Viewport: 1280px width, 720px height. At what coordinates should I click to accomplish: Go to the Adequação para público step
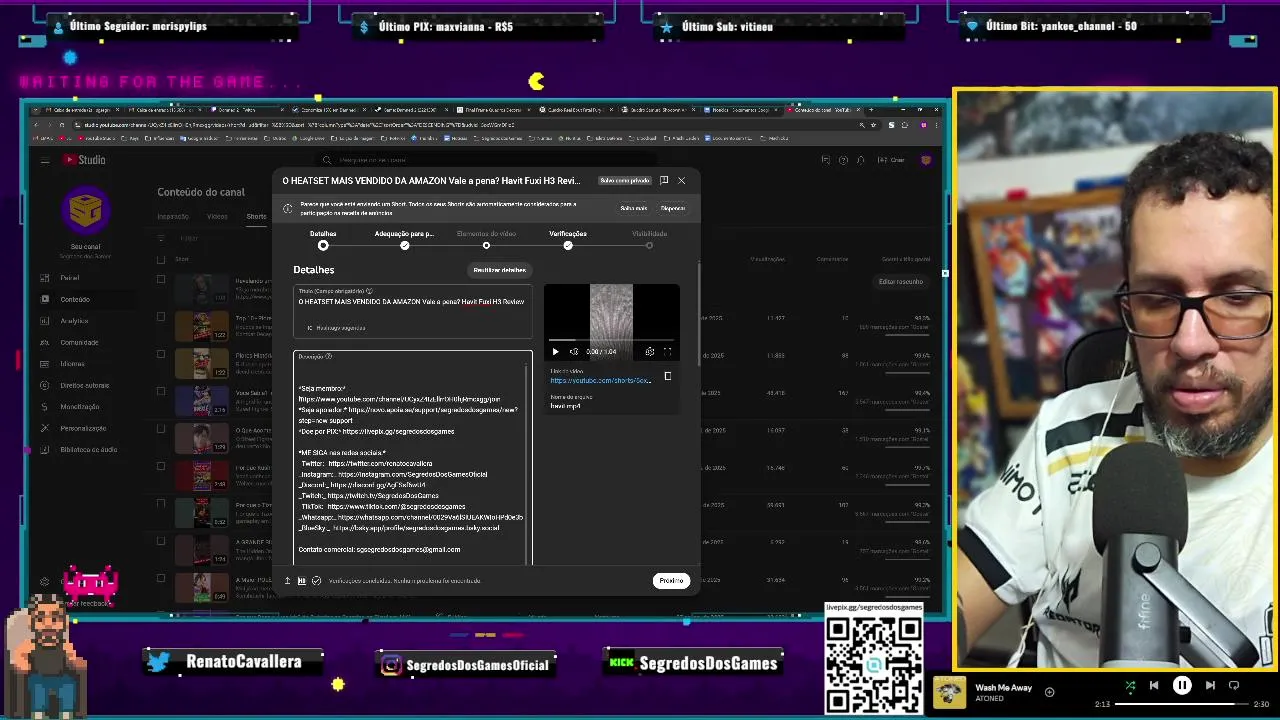point(404,239)
